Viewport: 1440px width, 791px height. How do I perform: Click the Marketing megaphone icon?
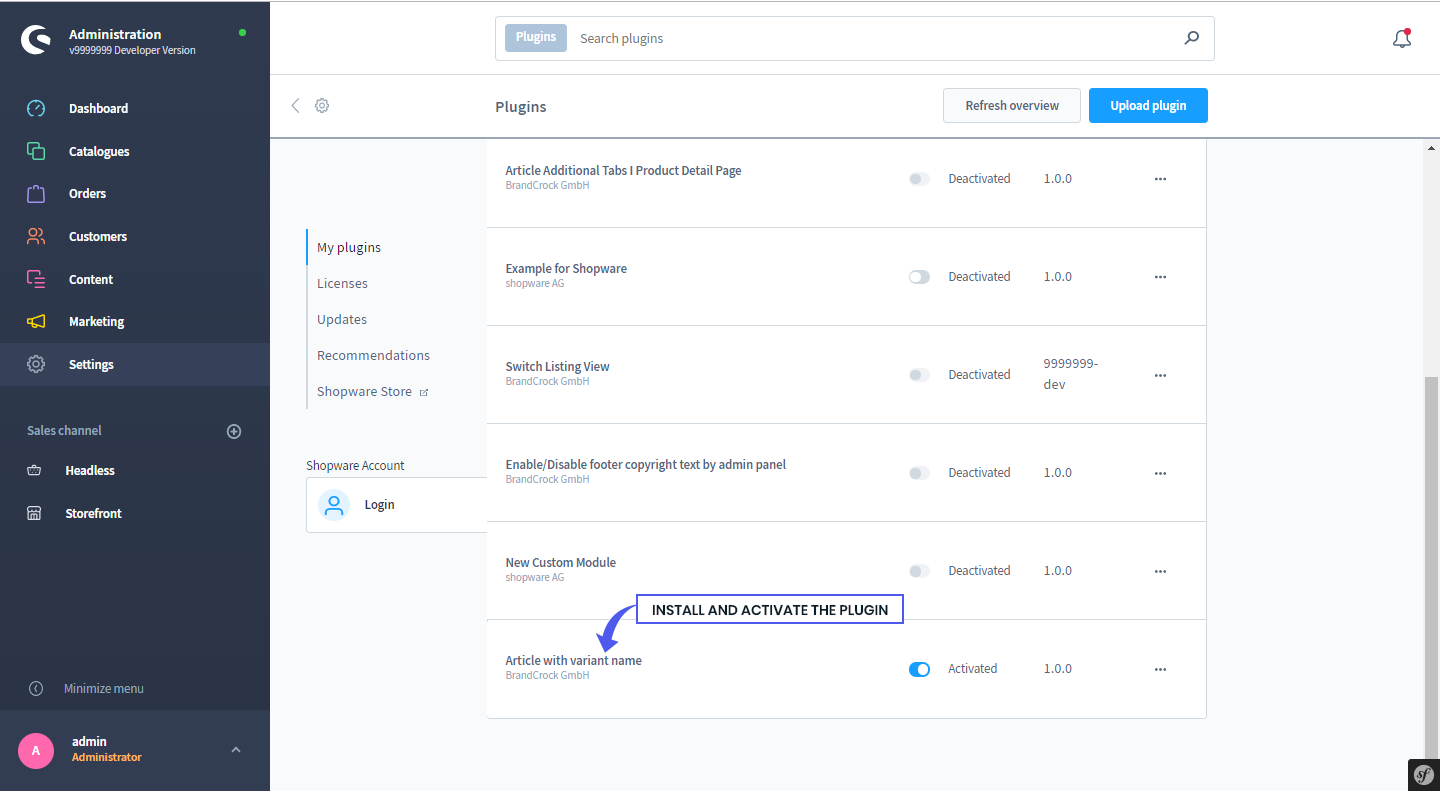click(36, 322)
